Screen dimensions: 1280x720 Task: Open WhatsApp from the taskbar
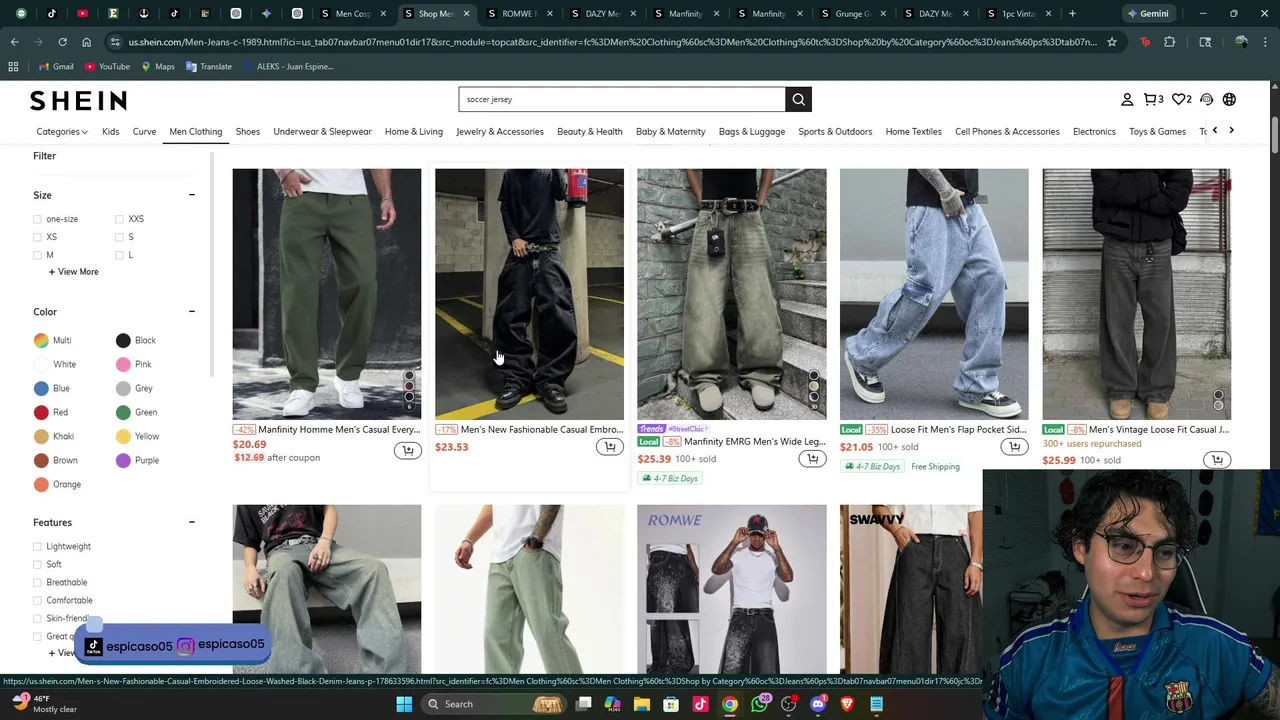759,704
